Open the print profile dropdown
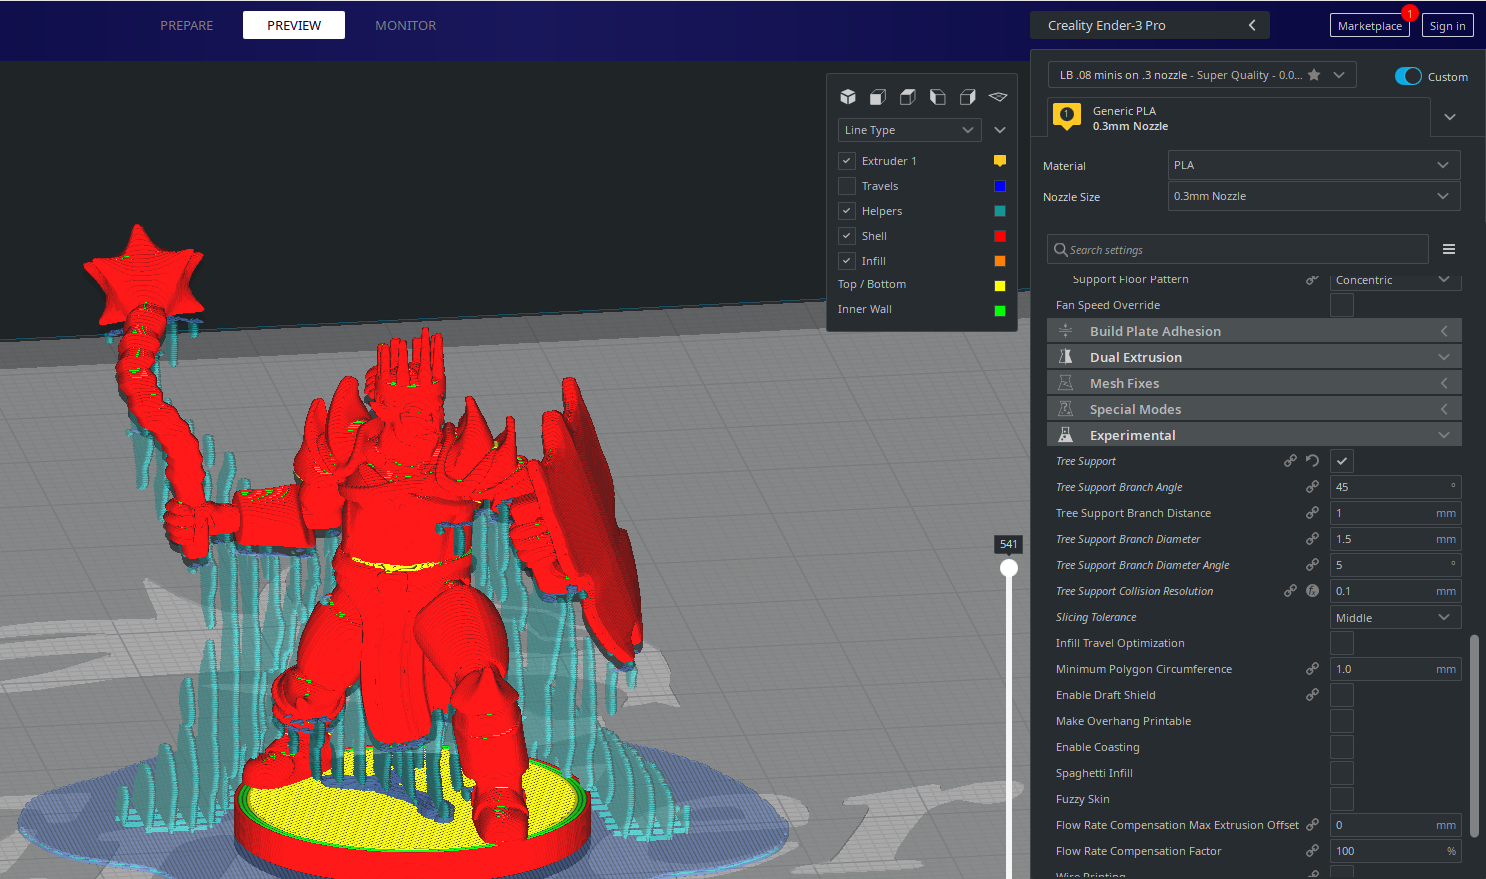Image resolution: width=1486 pixels, height=879 pixels. [x=1202, y=75]
